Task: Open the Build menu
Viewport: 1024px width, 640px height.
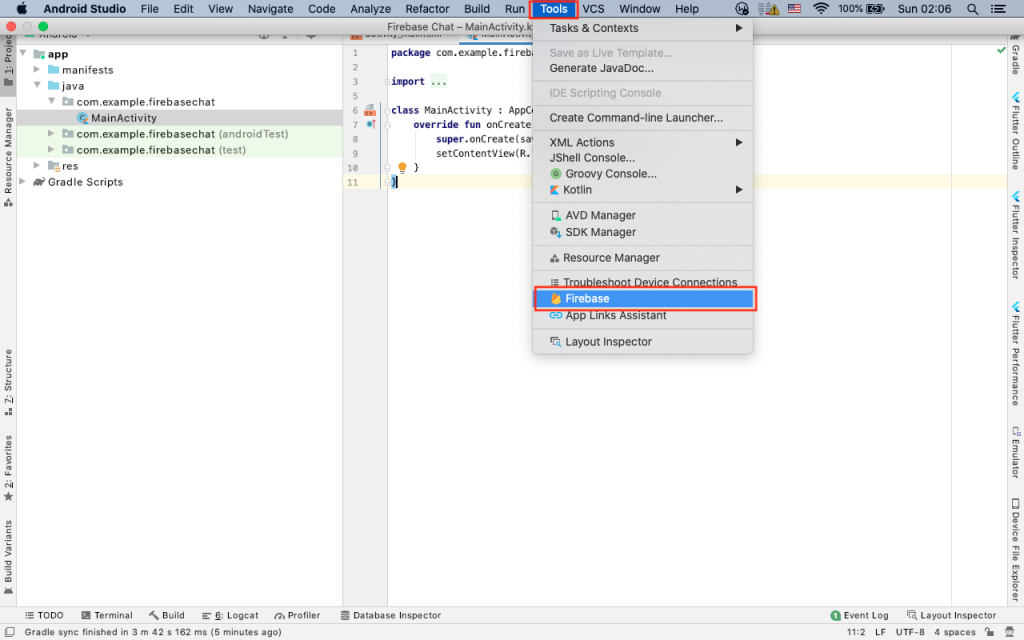Action: (477, 8)
